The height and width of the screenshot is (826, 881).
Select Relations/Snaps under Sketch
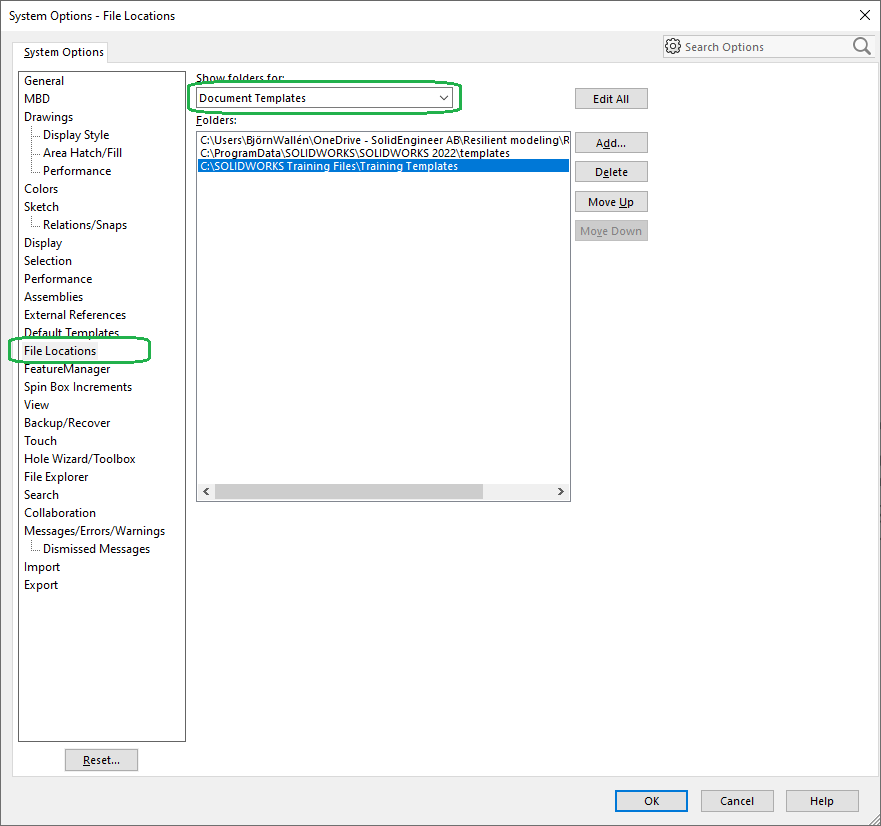click(x=85, y=225)
